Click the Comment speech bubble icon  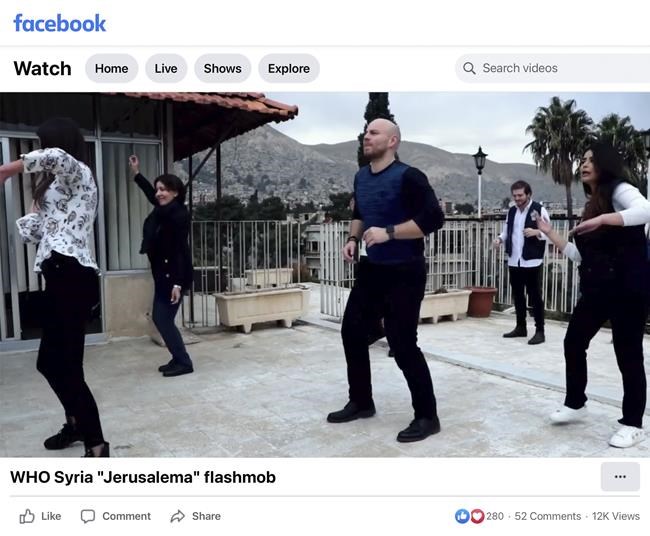coord(87,516)
